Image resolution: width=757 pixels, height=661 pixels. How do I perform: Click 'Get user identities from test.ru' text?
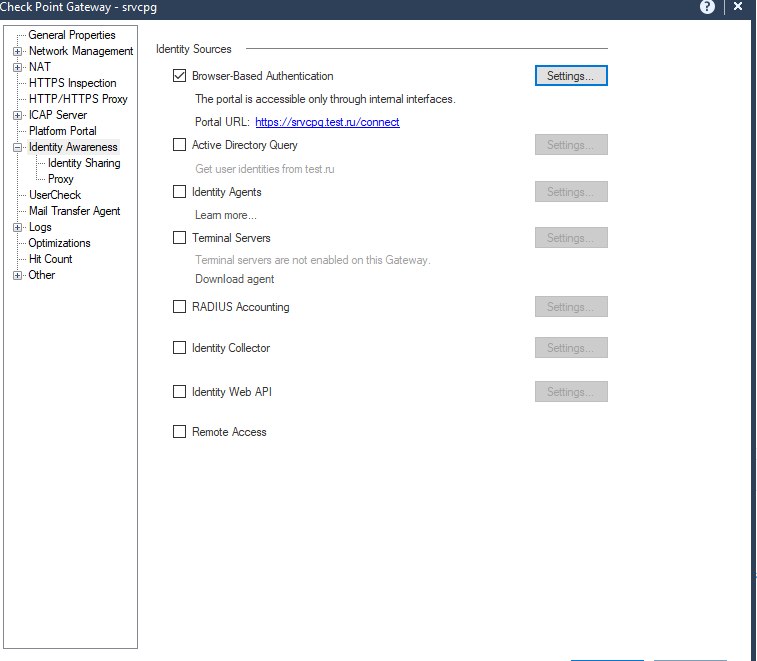tap(265, 169)
